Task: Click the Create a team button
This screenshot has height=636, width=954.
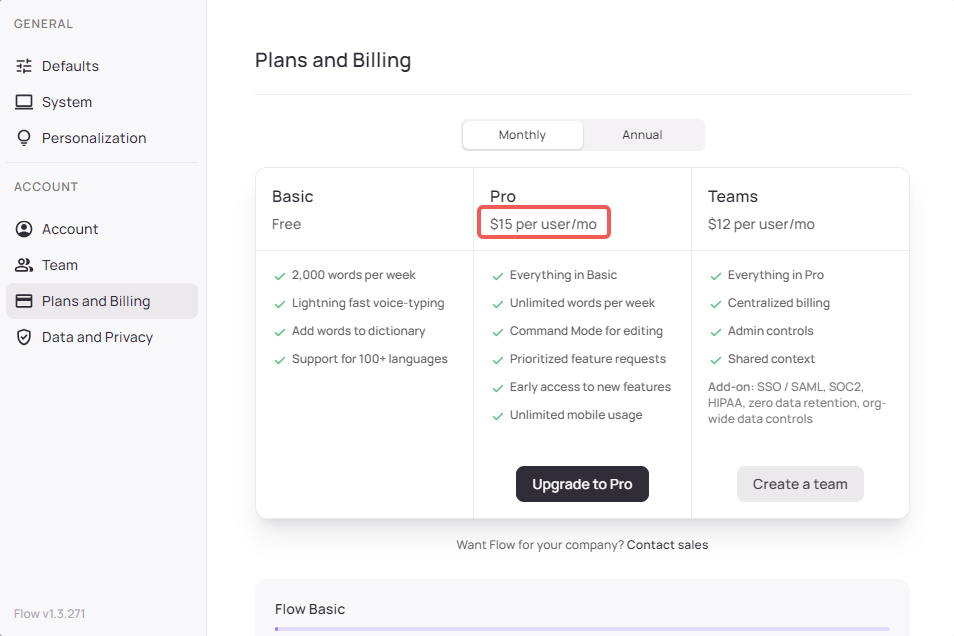Action: tap(800, 484)
